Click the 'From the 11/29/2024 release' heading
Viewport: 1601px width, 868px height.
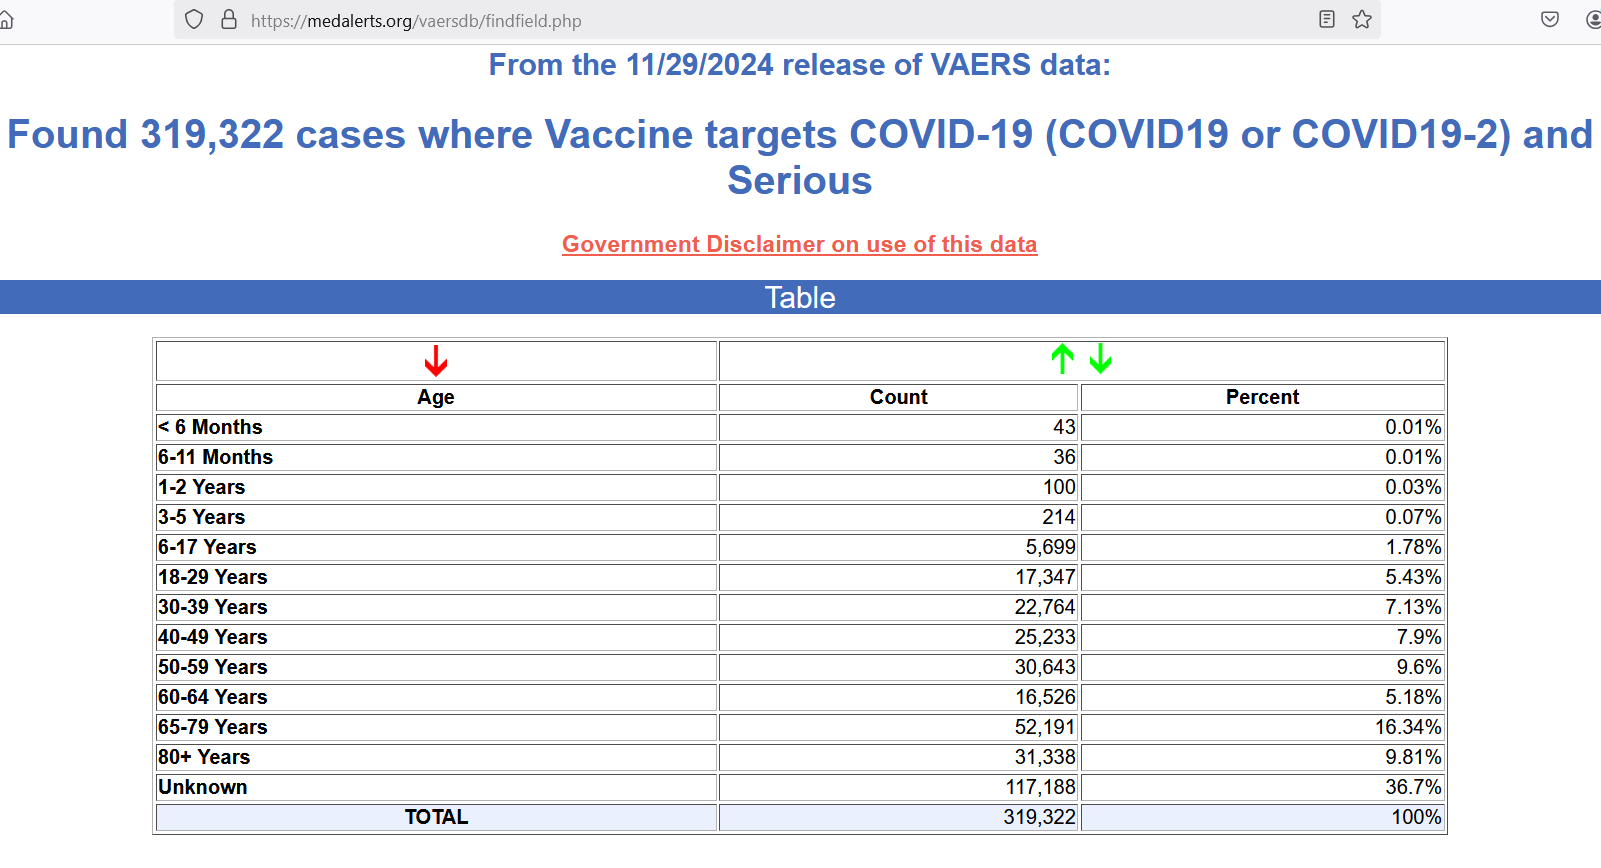click(800, 65)
